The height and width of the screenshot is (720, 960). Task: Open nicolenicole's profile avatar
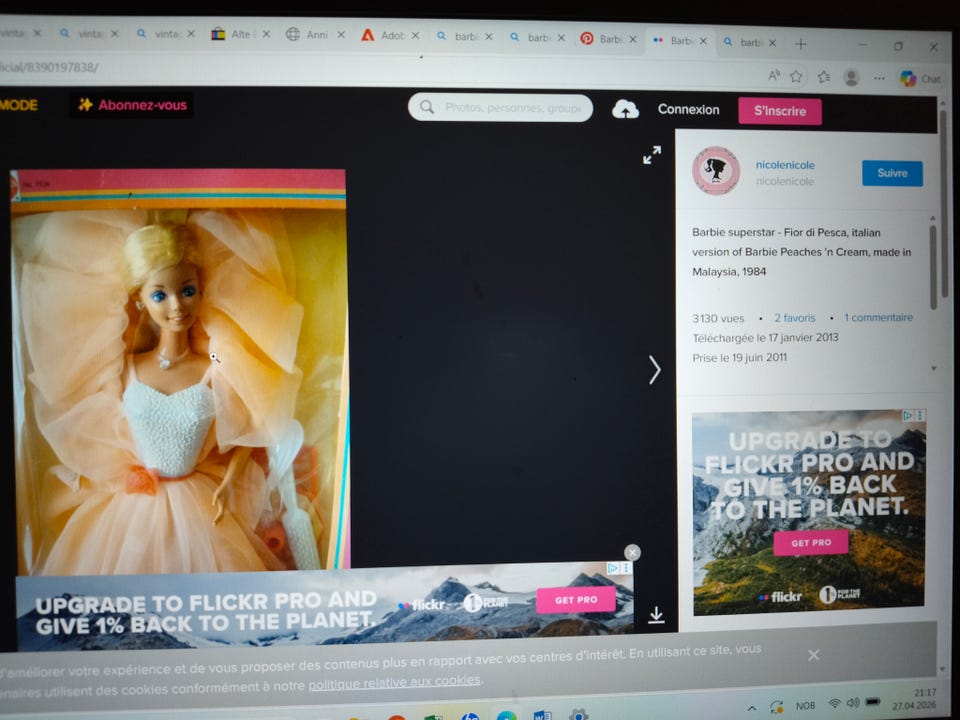[x=716, y=171]
